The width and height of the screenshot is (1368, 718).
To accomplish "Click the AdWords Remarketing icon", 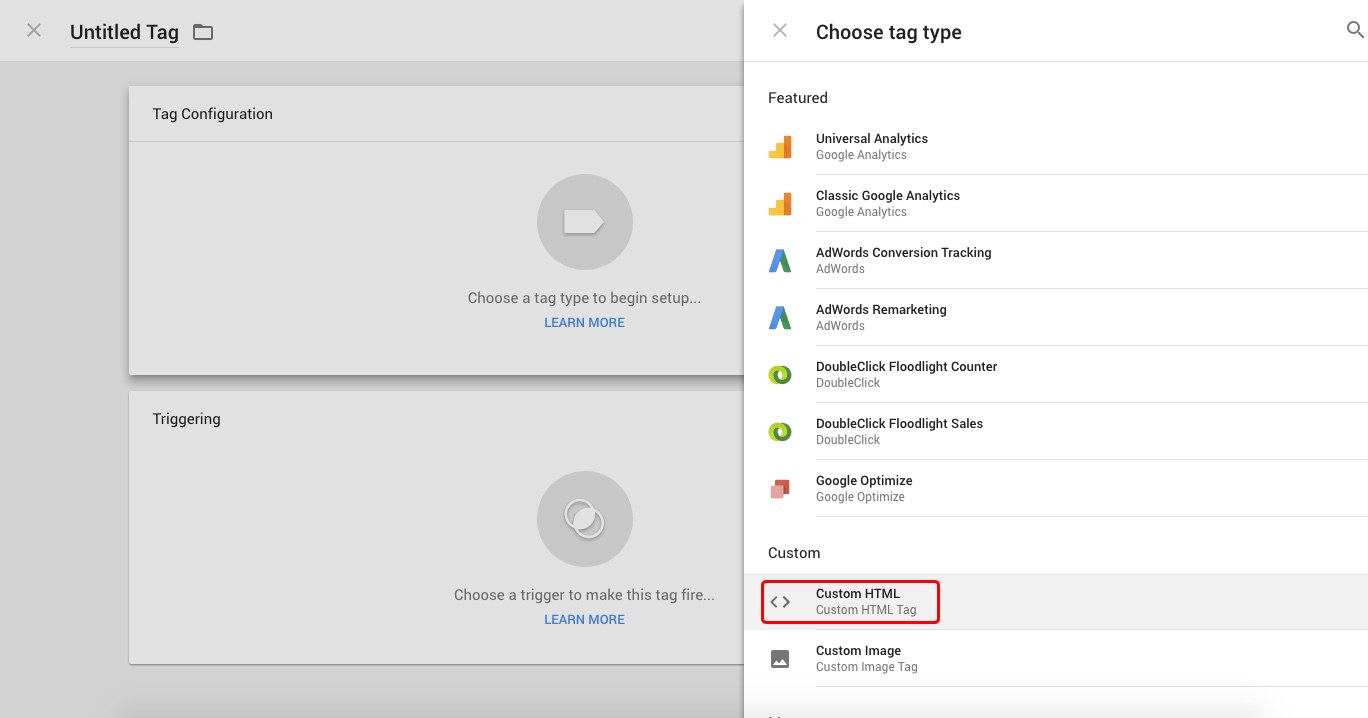I will [780, 318].
